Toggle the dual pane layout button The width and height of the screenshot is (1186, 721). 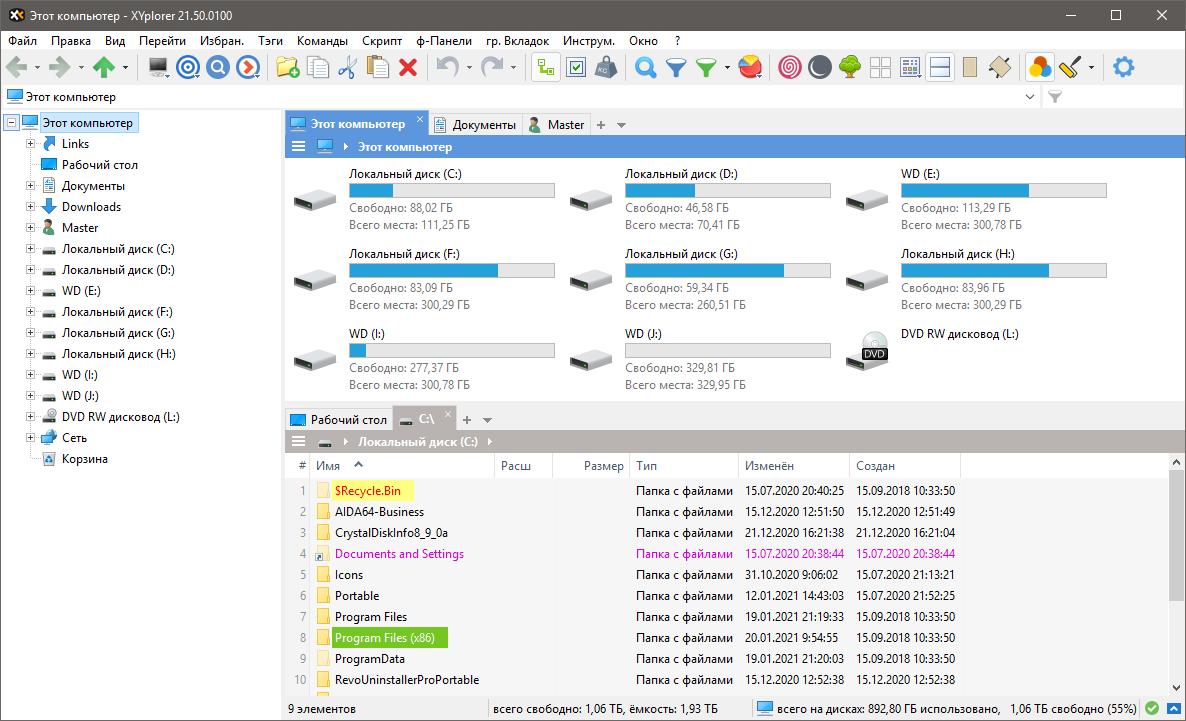click(x=939, y=67)
